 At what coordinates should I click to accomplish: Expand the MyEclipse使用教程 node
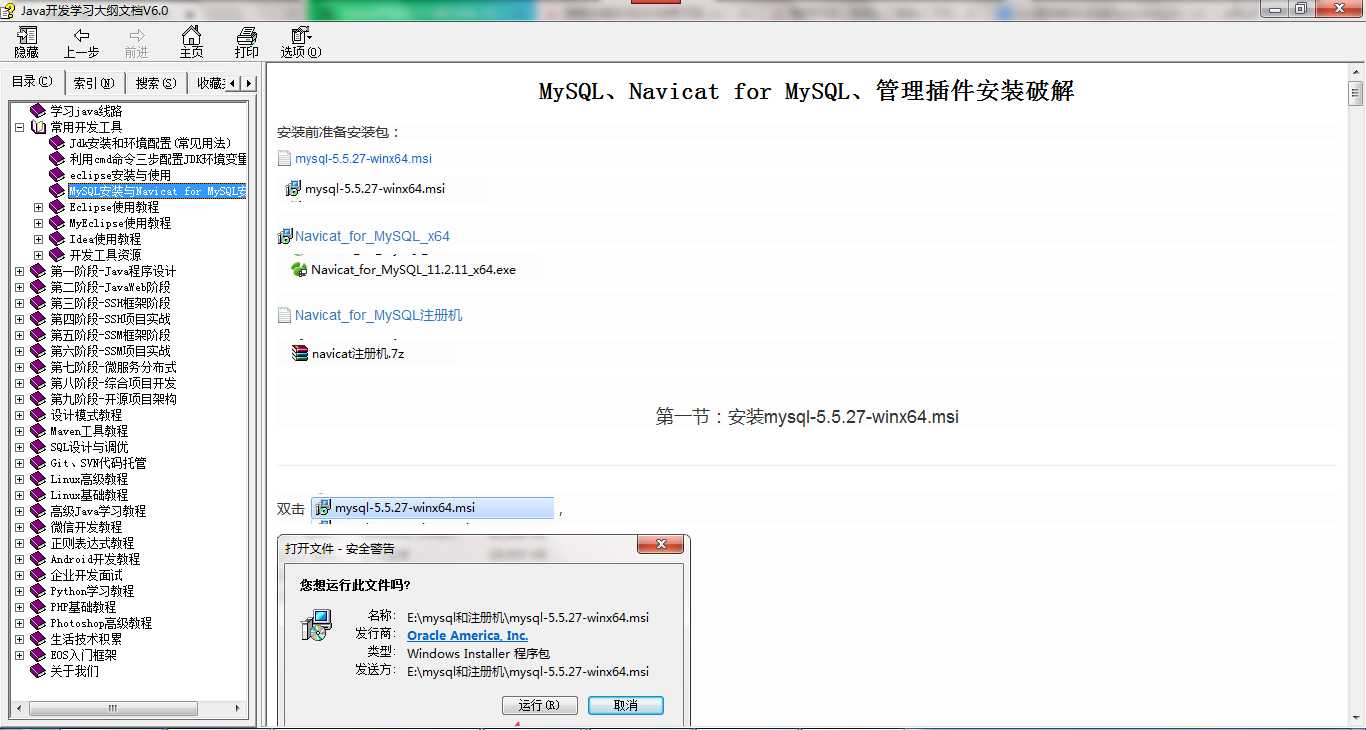coord(39,223)
